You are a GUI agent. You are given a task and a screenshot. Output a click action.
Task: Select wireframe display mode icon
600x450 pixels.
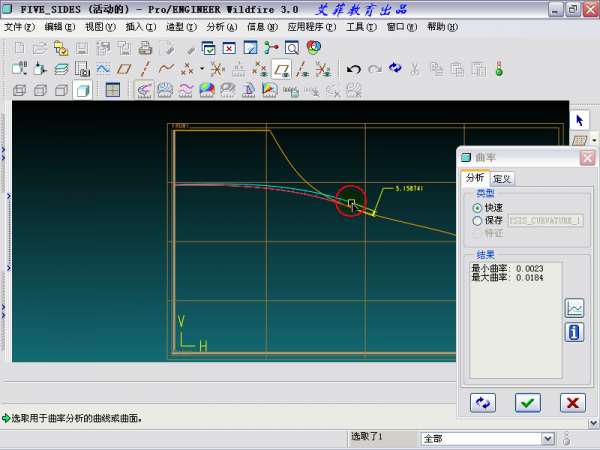(20, 90)
